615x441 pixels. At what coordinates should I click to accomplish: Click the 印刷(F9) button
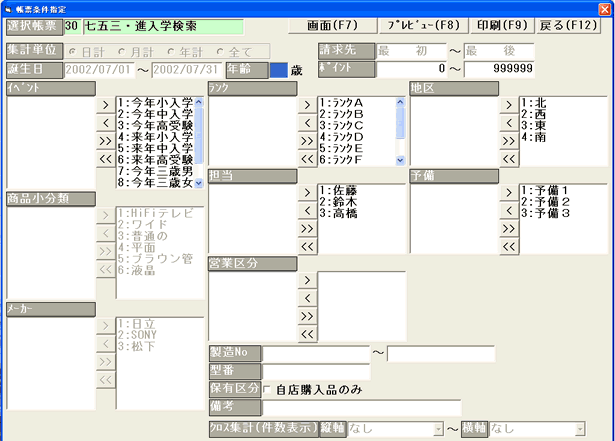503,23
